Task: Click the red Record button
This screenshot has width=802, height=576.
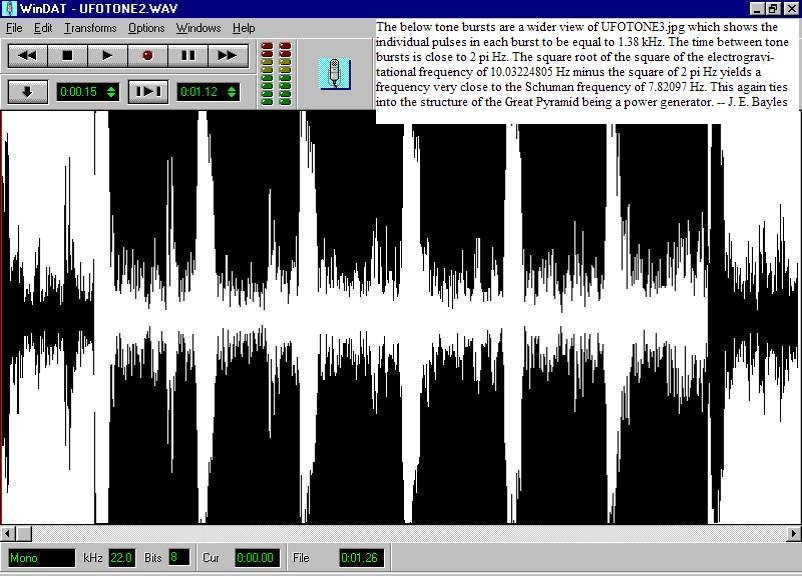Action: (x=148, y=56)
